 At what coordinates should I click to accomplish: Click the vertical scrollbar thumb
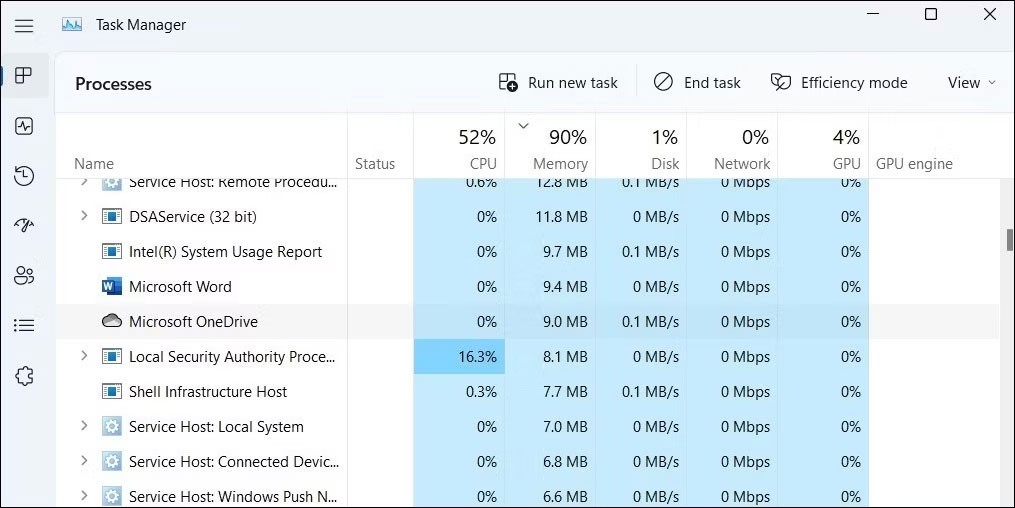pos(1008,240)
